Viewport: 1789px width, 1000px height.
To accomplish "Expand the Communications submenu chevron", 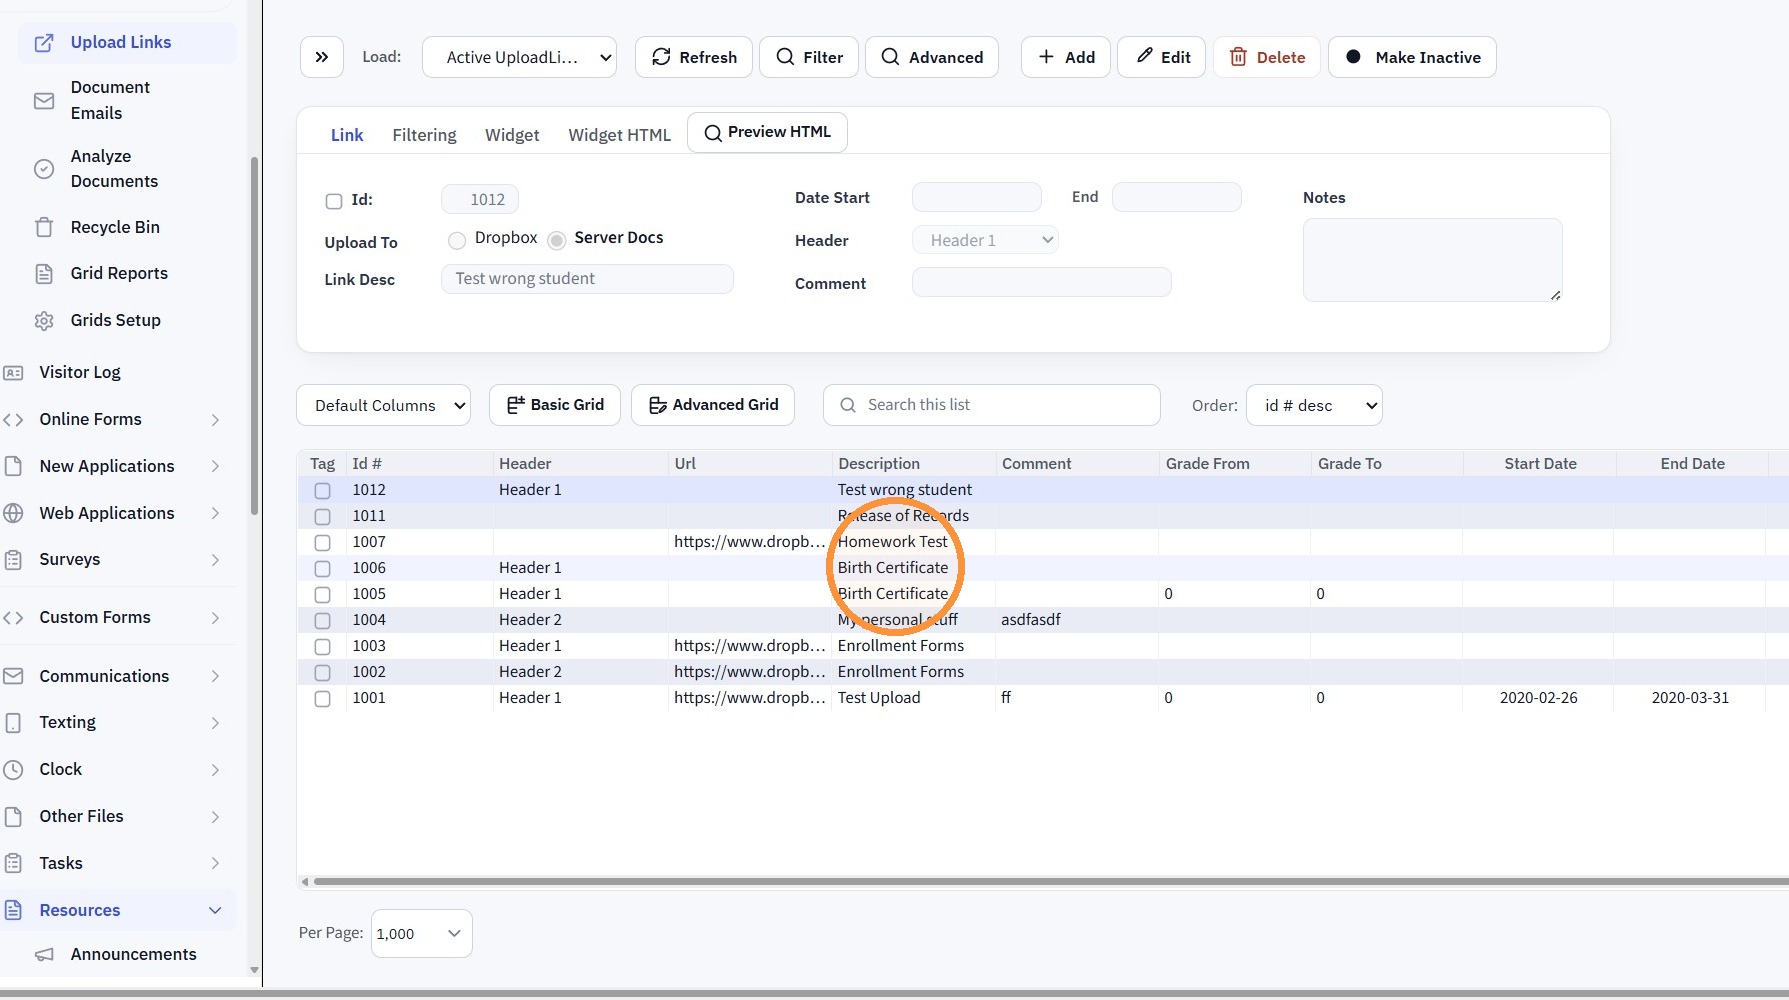I will 215,676.
